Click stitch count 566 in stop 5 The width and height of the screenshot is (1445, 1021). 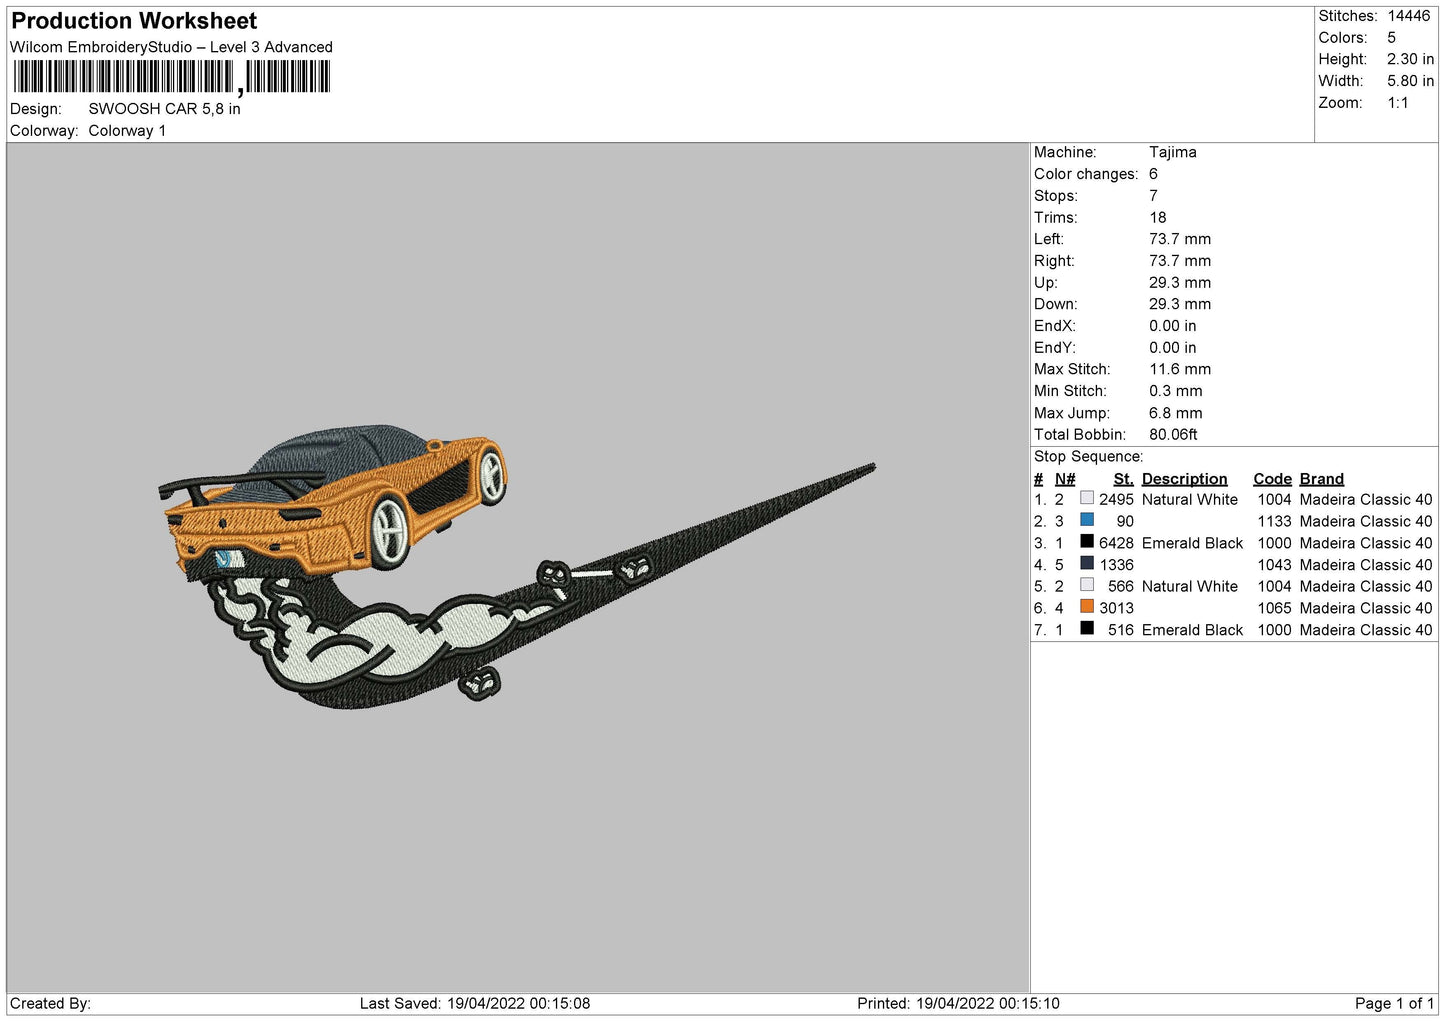coord(1121,587)
